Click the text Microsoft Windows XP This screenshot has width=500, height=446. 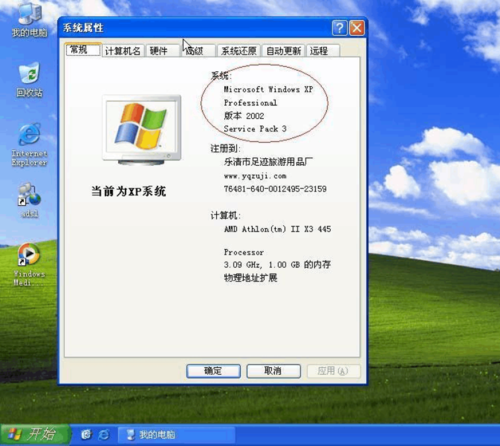pos(268,89)
